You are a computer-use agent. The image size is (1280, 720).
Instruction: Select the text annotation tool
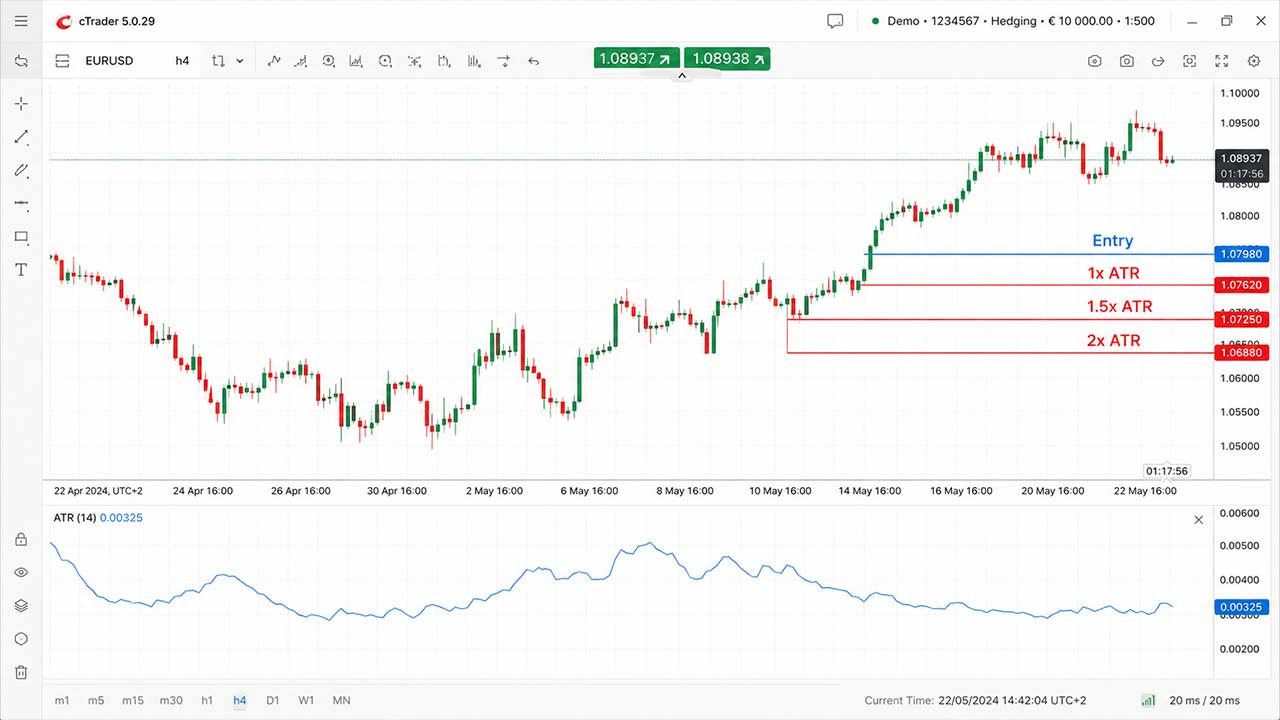point(21,270)
